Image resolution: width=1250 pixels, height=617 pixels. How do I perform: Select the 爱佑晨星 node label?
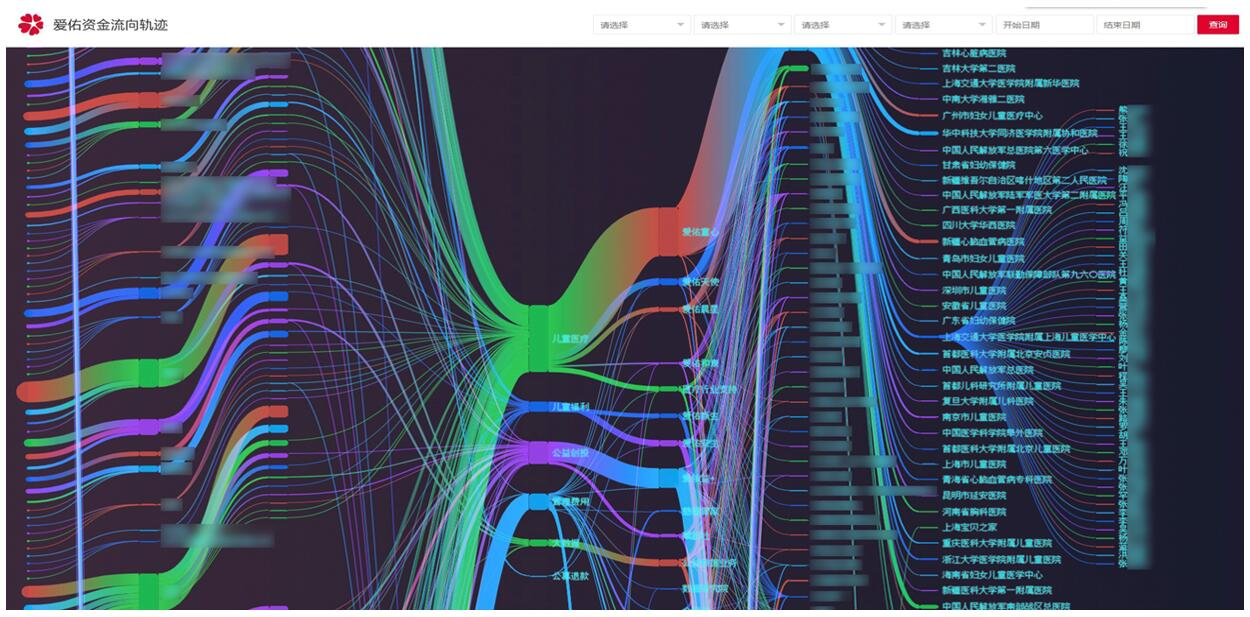point(700,310)
